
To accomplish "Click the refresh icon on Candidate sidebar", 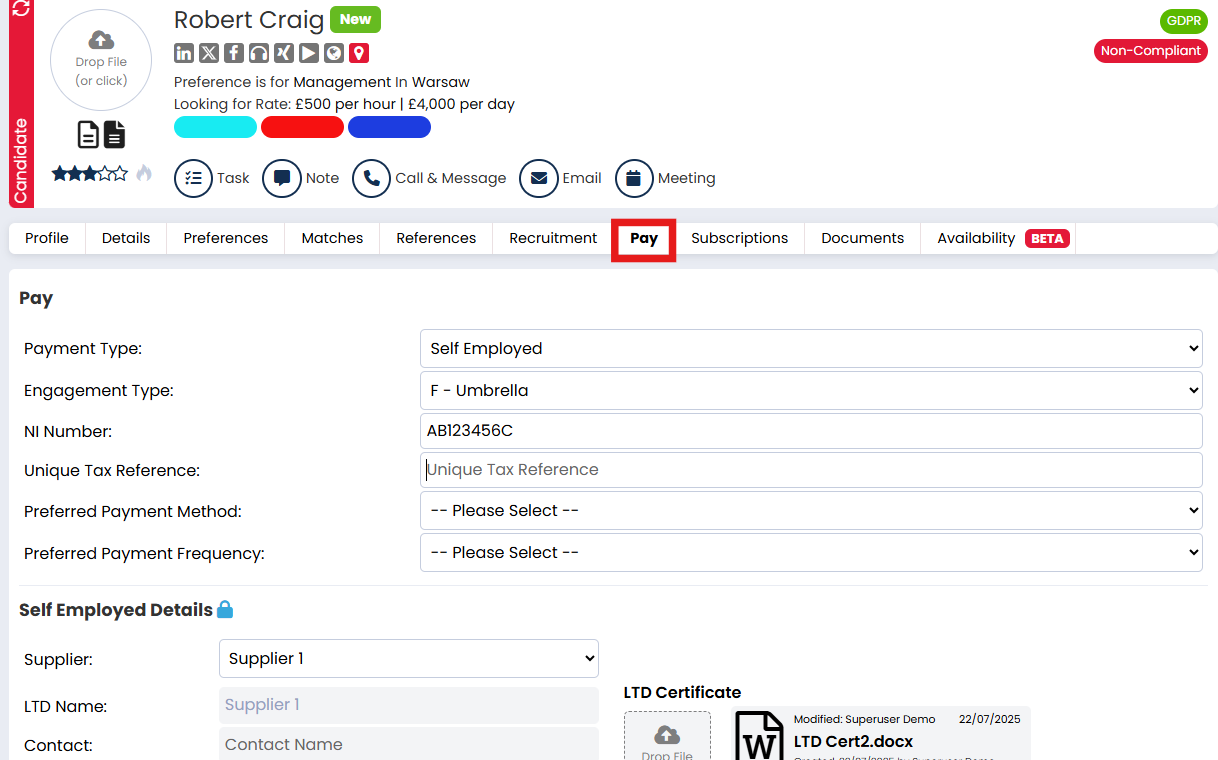I will click(21, 10).
